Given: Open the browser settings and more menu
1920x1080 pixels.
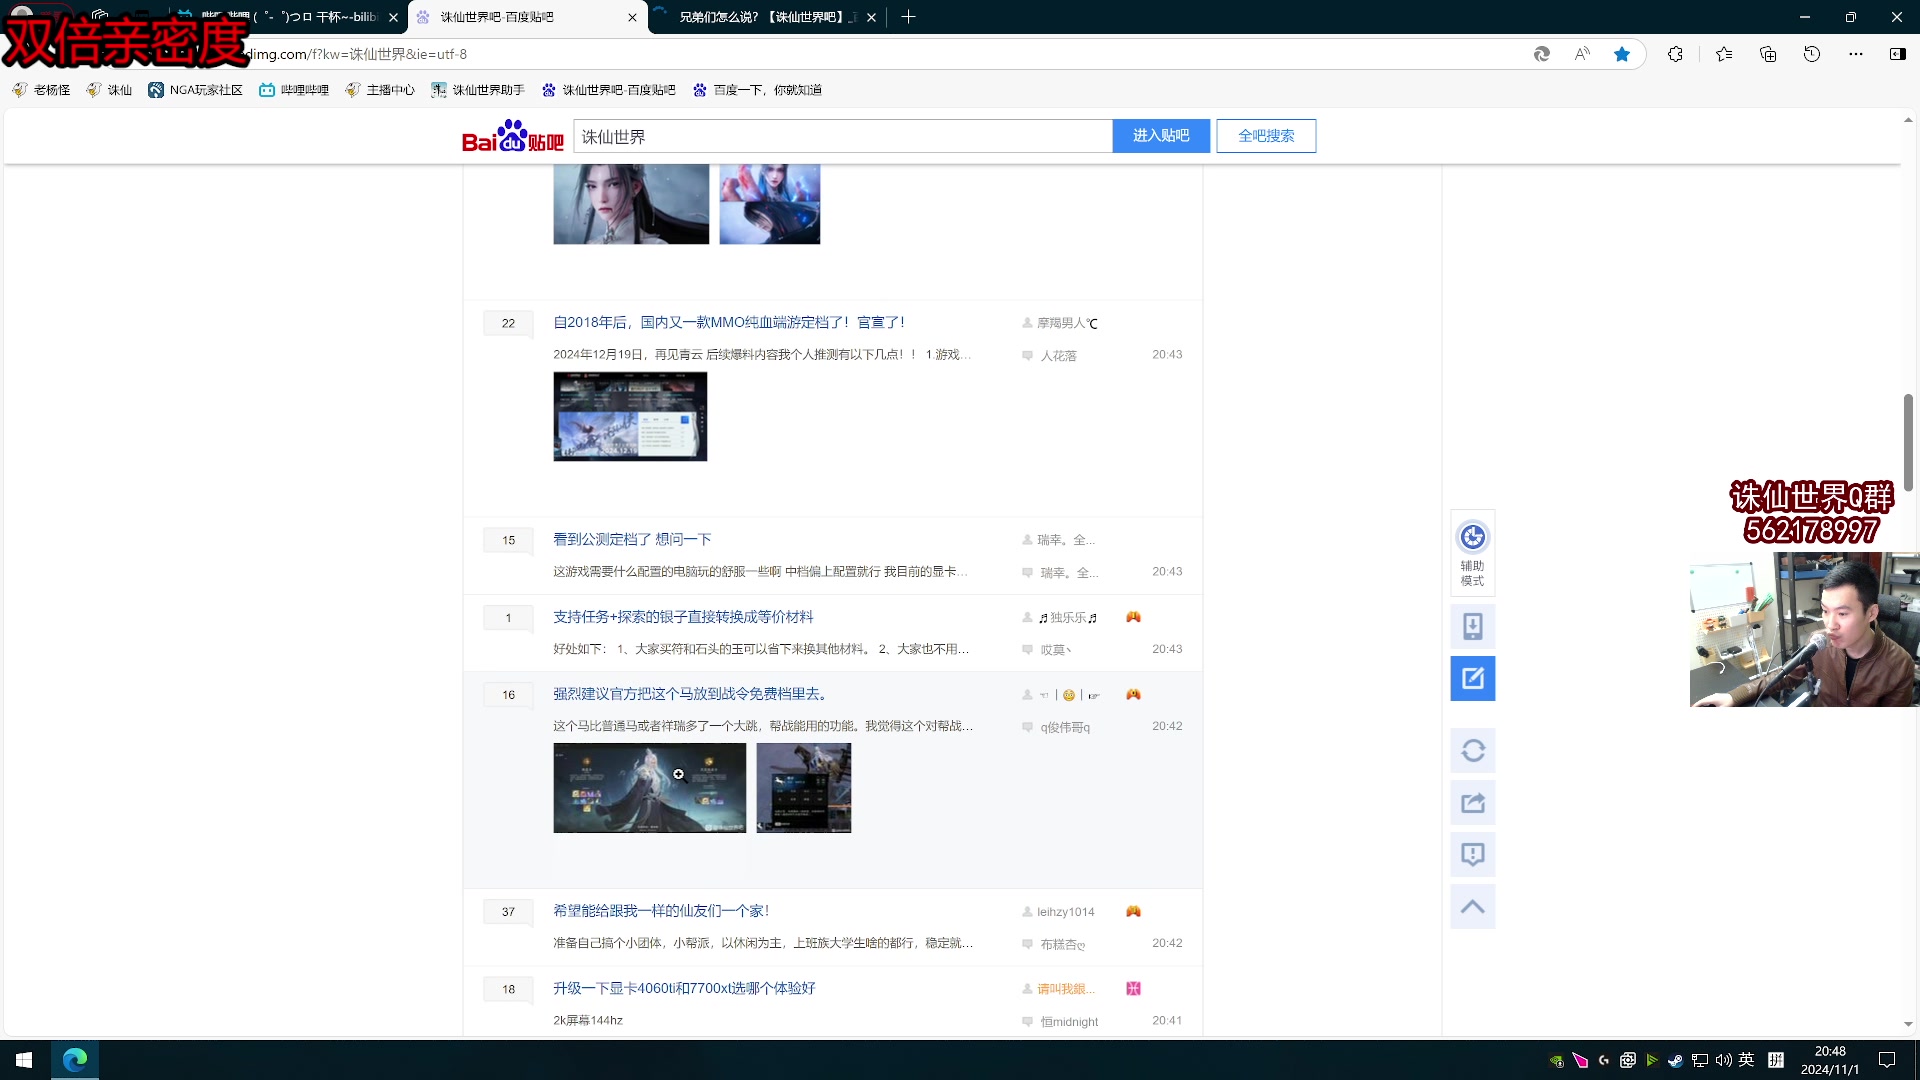Looking at the screenshot, I should point(1856,54).
